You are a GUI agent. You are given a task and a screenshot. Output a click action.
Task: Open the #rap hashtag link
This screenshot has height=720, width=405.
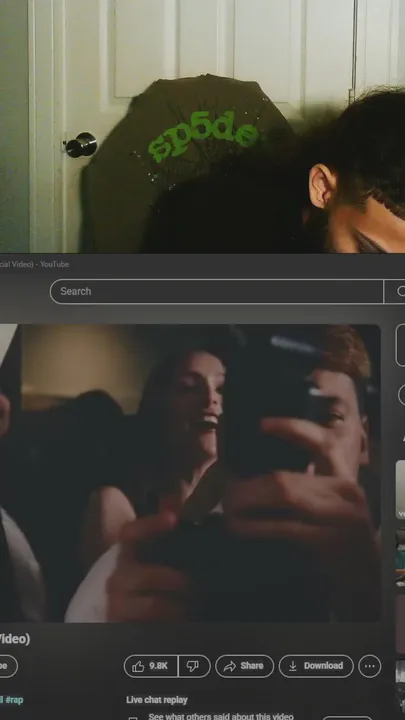[13, 700]
